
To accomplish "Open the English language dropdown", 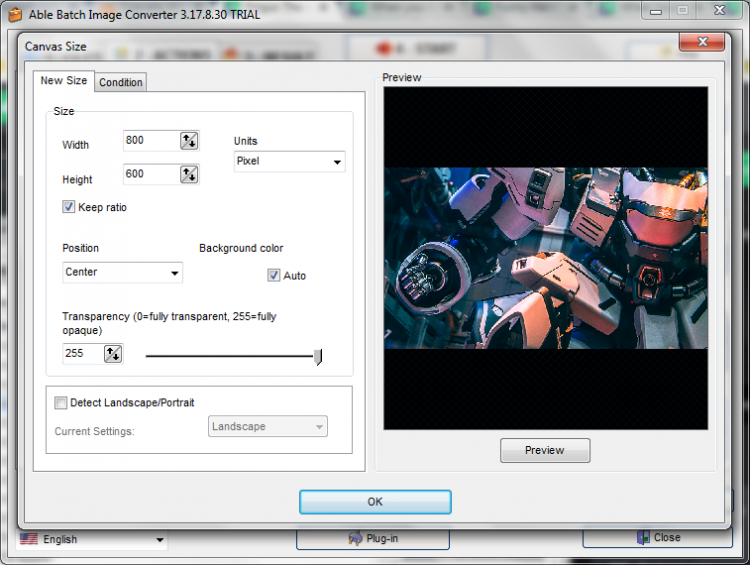I will coord(92,539).
